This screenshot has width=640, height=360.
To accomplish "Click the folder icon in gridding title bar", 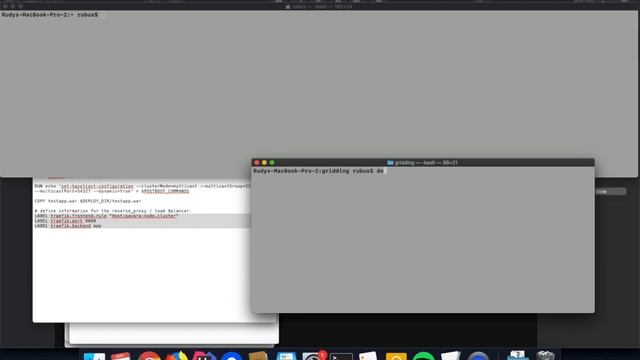I will 390,162.
